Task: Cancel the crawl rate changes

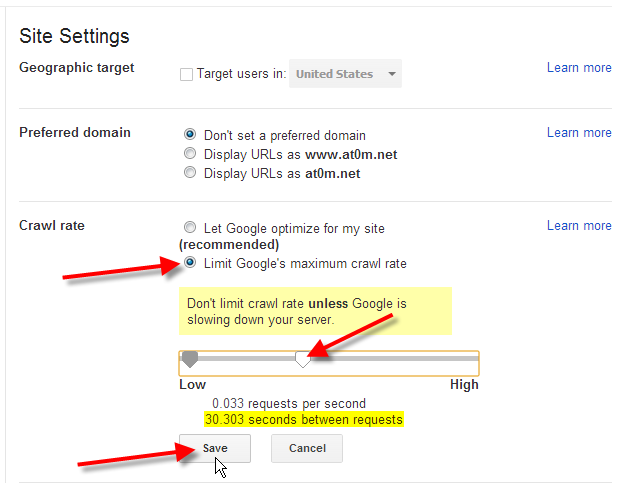Action: pyautogui.click(x=306, y=448)
